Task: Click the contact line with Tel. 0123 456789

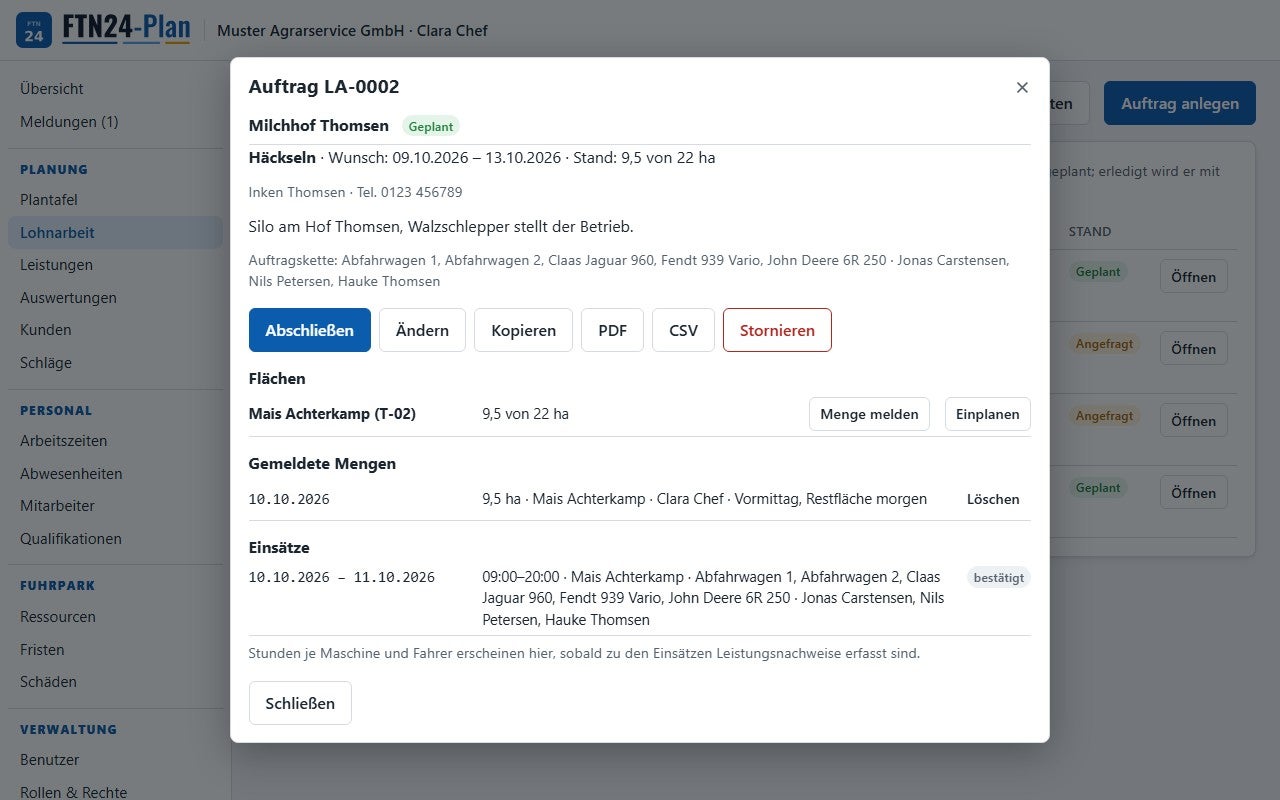Action: point(356,192)
